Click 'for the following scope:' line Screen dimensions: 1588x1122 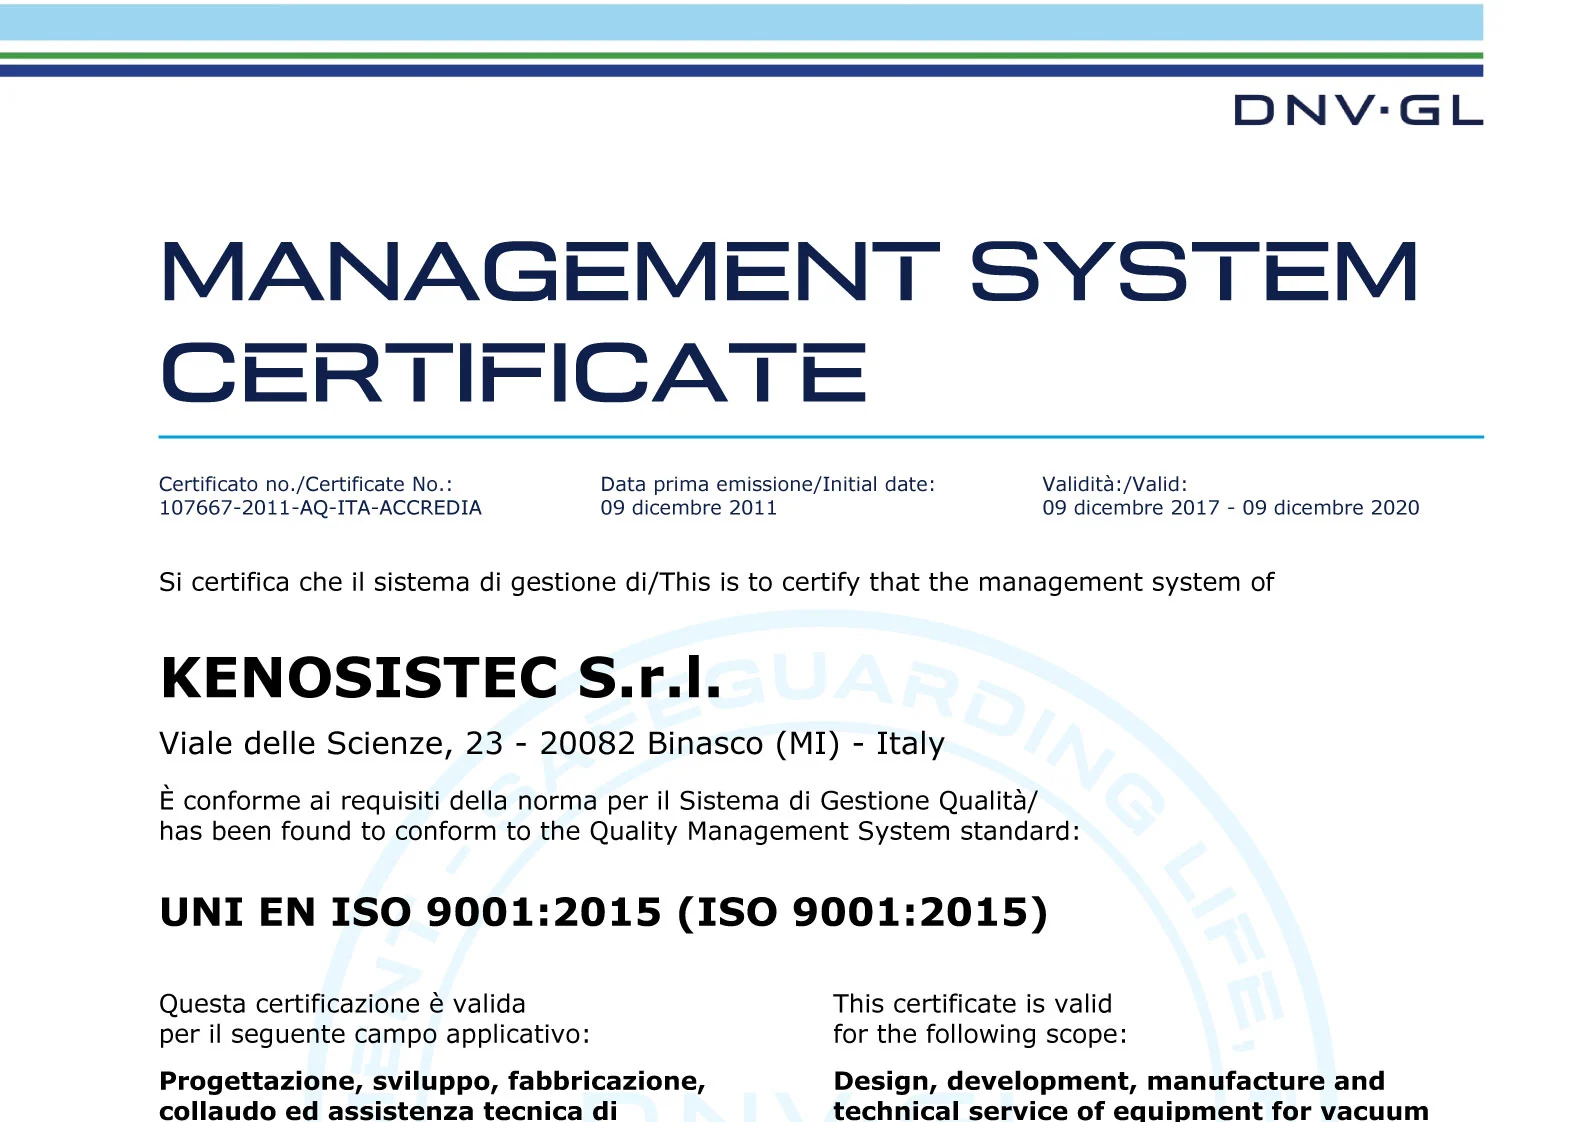point(980,1034)
